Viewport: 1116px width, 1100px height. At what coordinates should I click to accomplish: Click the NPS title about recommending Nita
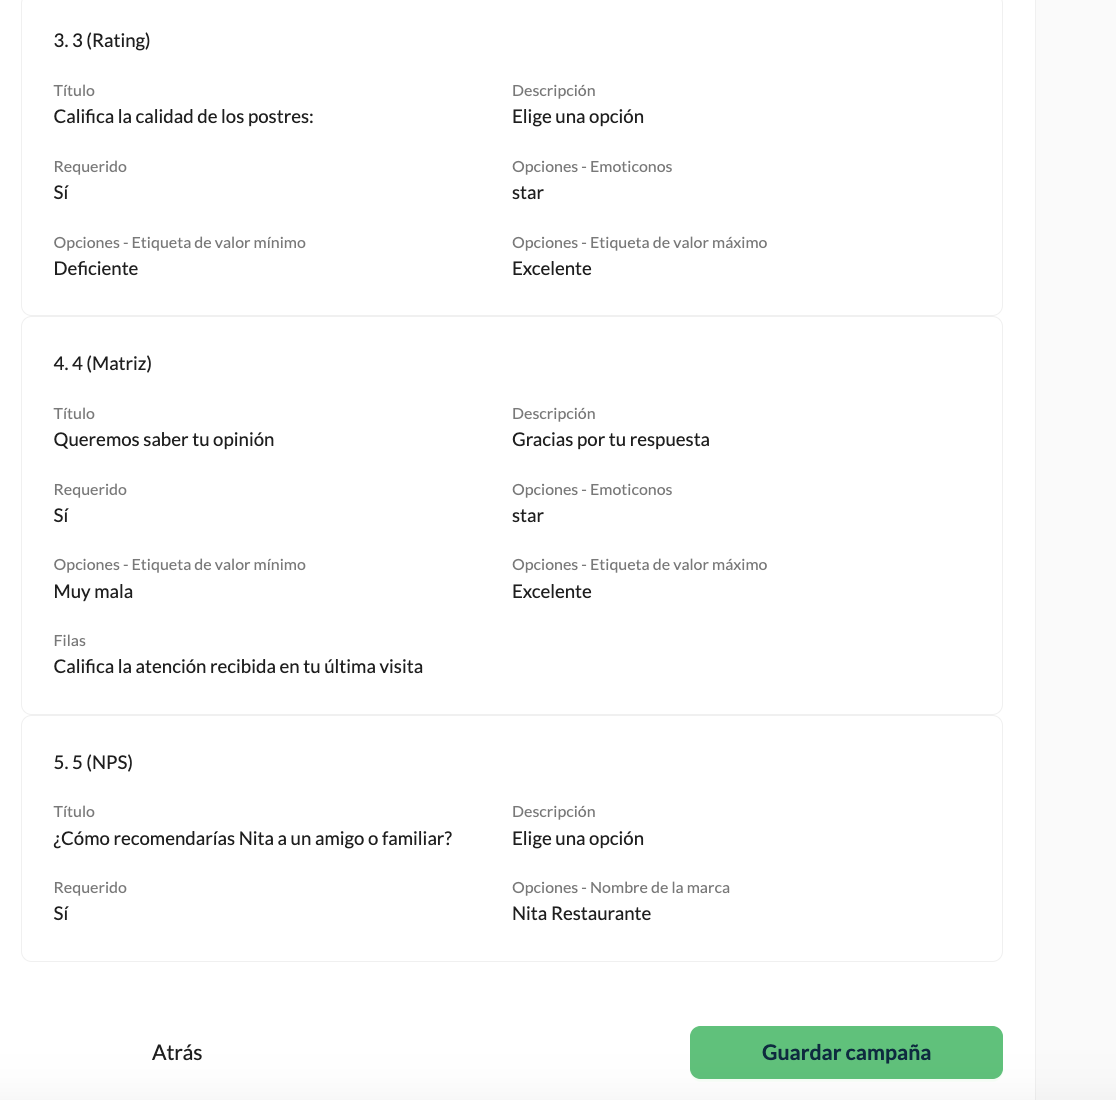click(x=253, y=838)
